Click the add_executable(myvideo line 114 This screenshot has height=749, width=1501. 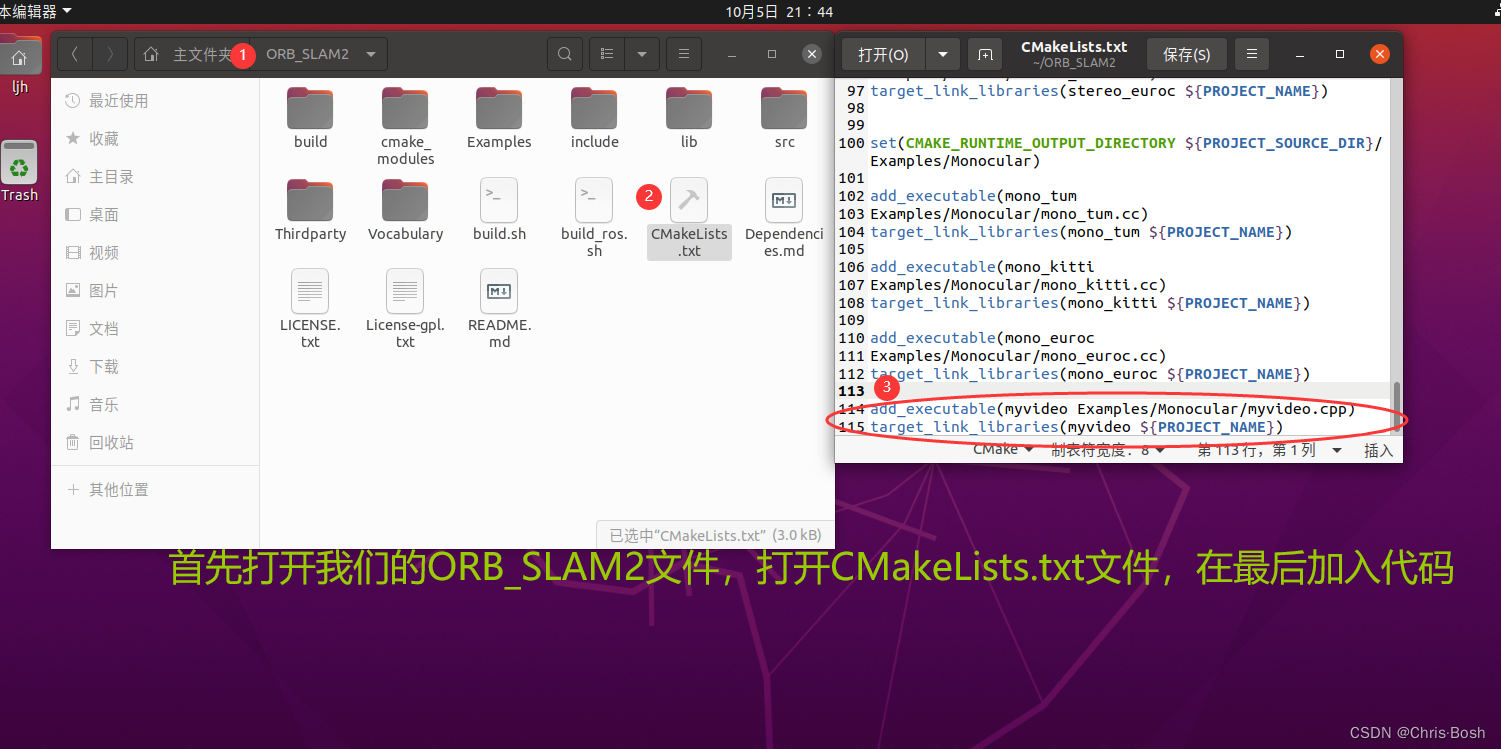click(x=1112, y=409)
